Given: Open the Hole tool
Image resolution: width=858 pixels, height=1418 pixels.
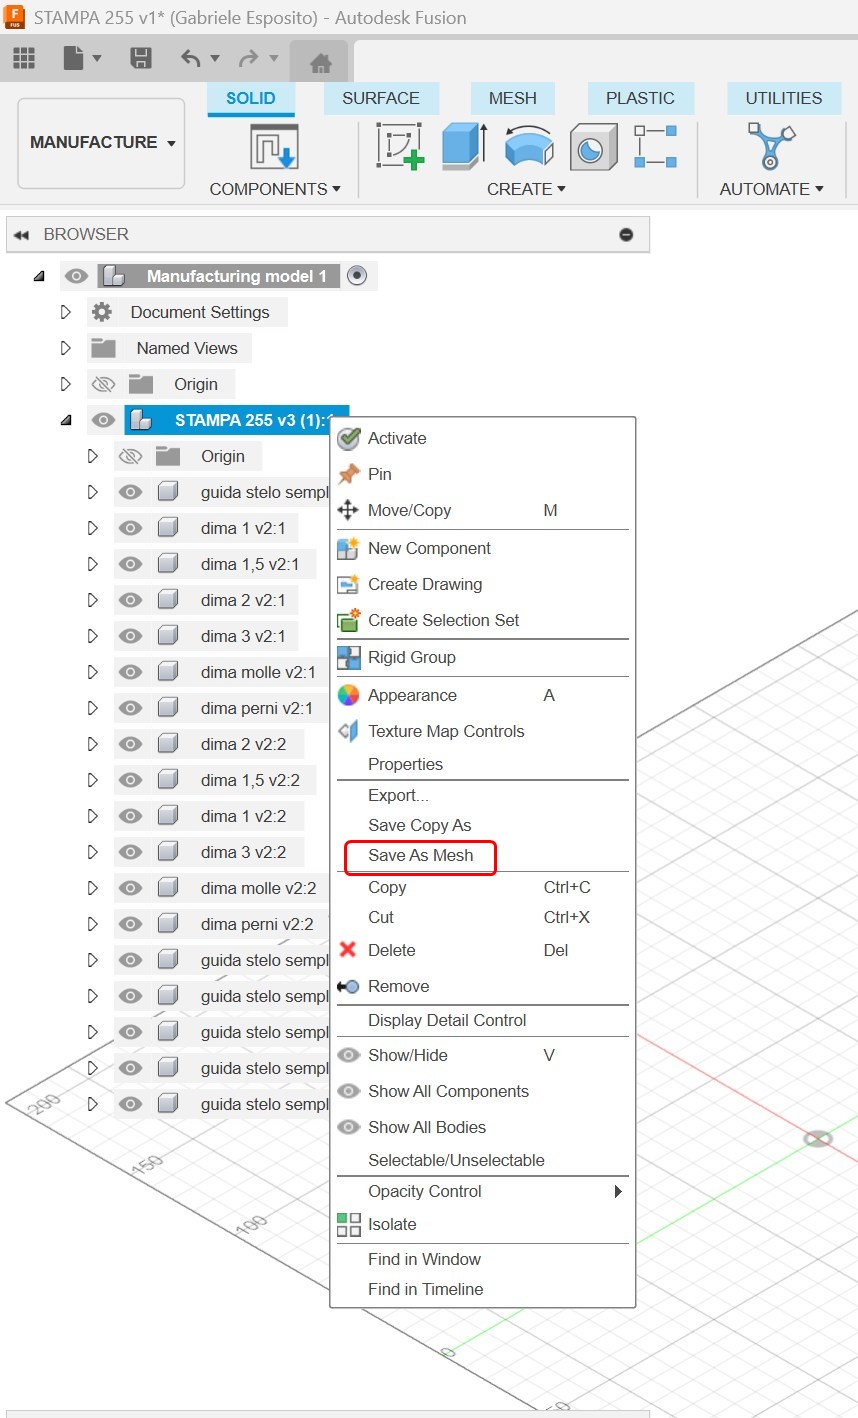Looking at the screenshot, I should coord(592,146).
